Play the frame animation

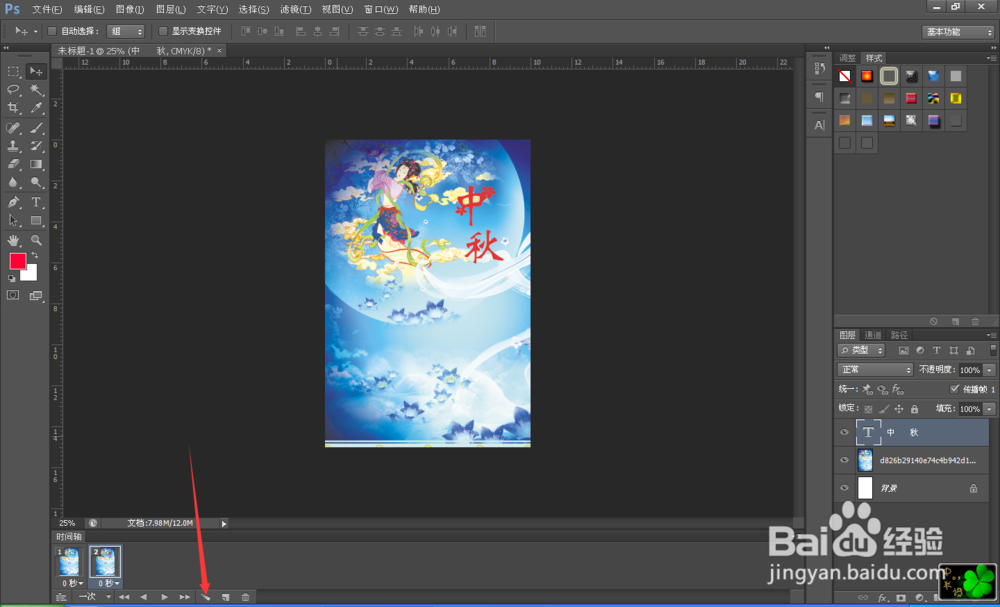(x=165, y=597)
